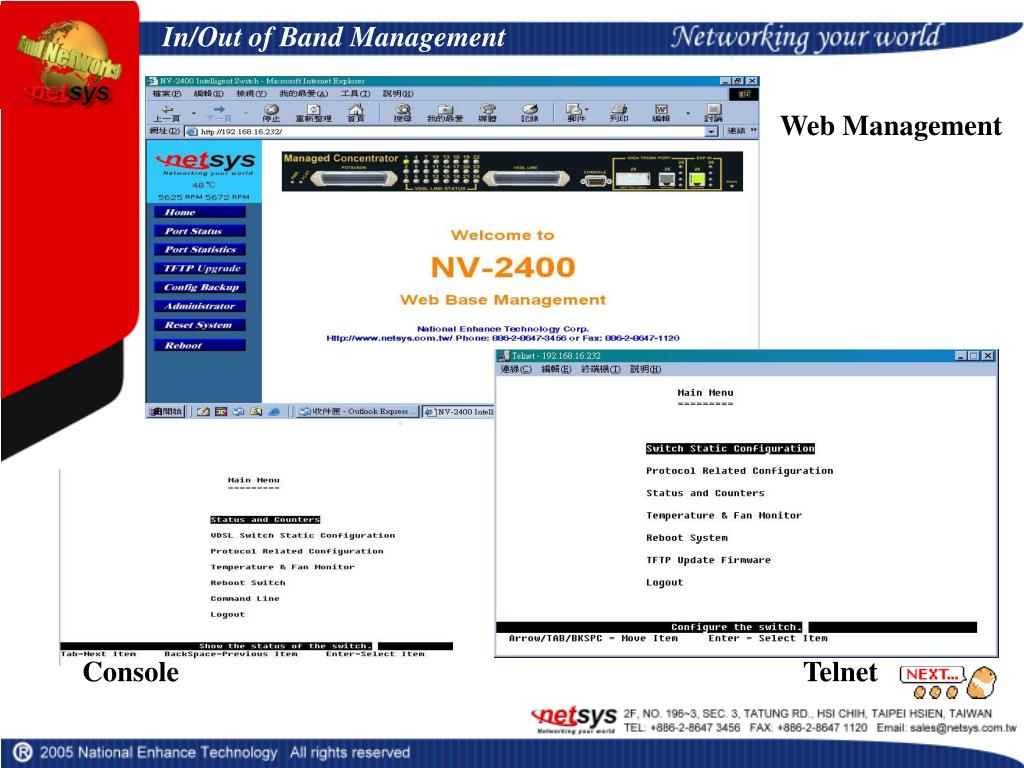Select Protocol Related Configuration in Console menu

tap(296, 551)
